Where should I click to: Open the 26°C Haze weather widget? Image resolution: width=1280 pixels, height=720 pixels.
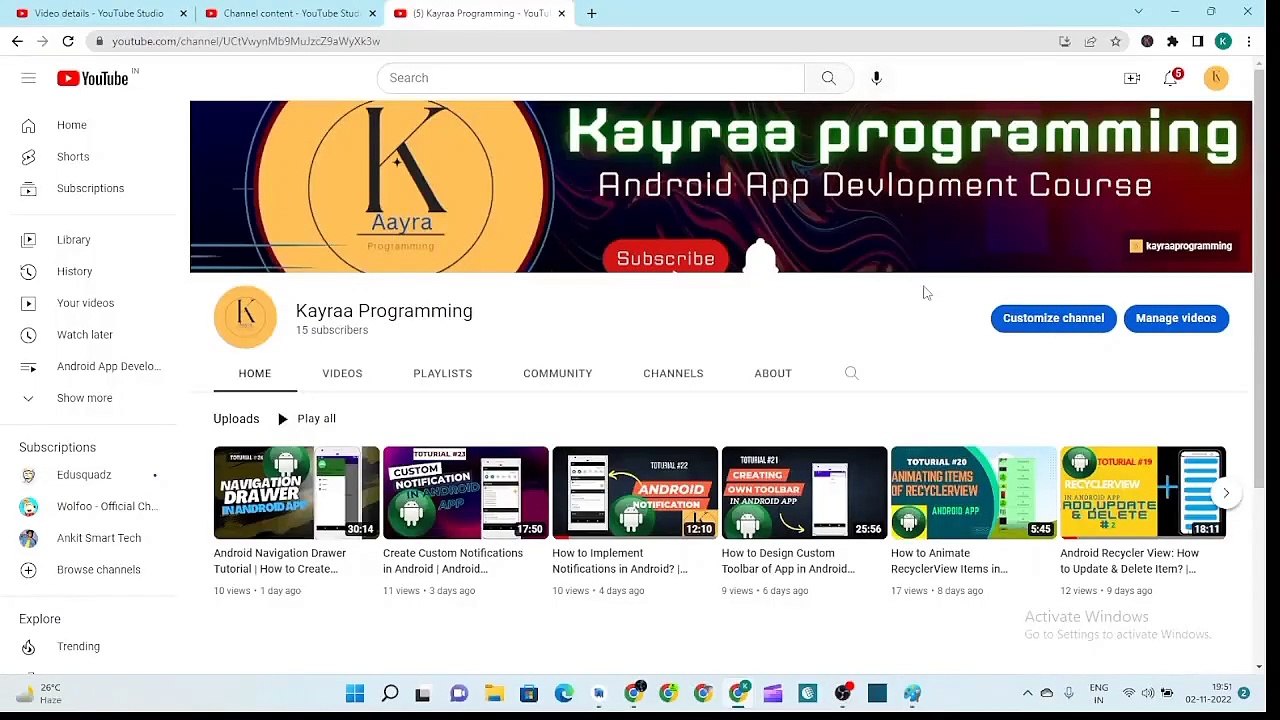point(40,693)
